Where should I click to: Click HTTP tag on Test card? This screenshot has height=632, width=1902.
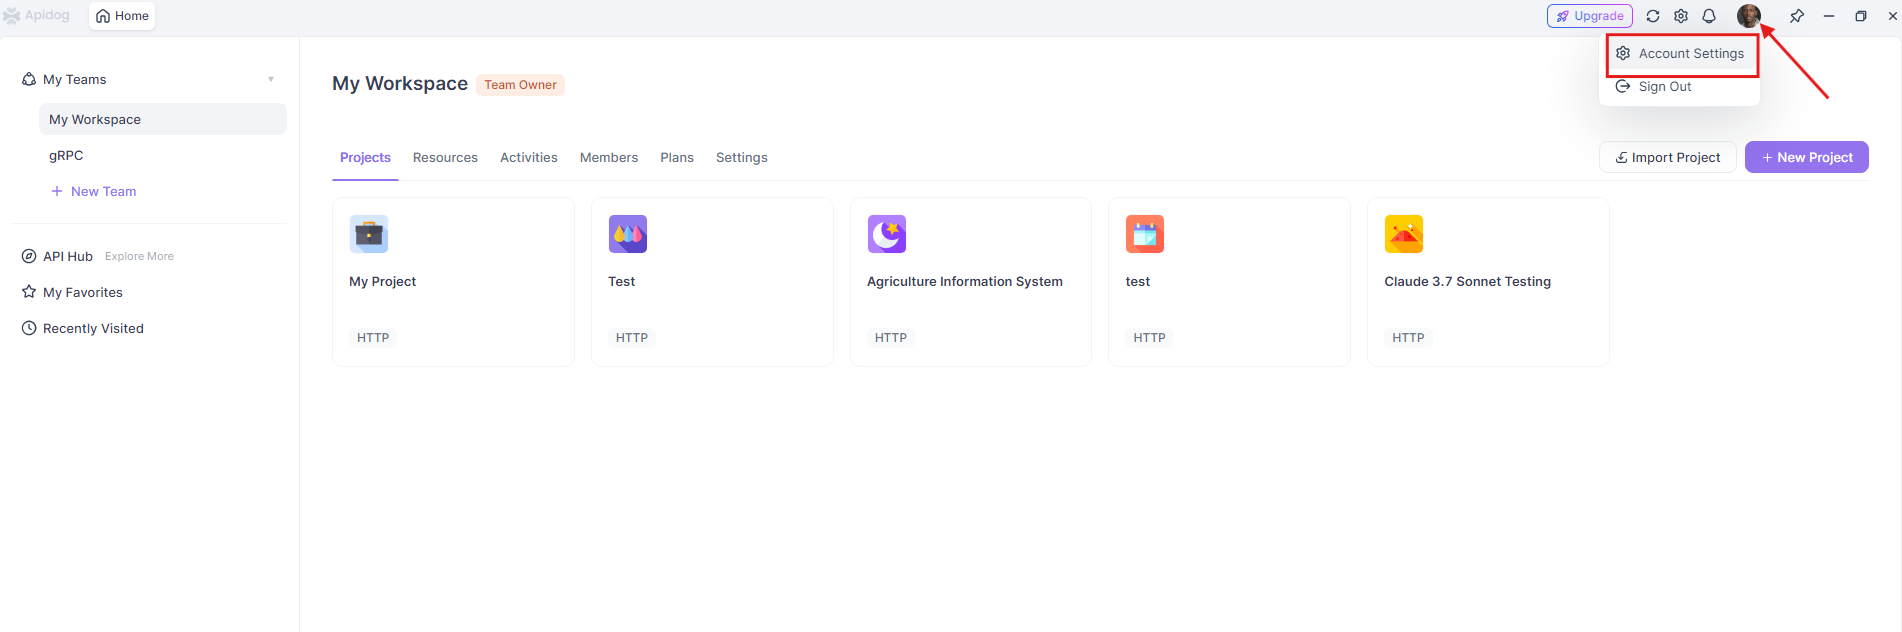click(632, 338)
